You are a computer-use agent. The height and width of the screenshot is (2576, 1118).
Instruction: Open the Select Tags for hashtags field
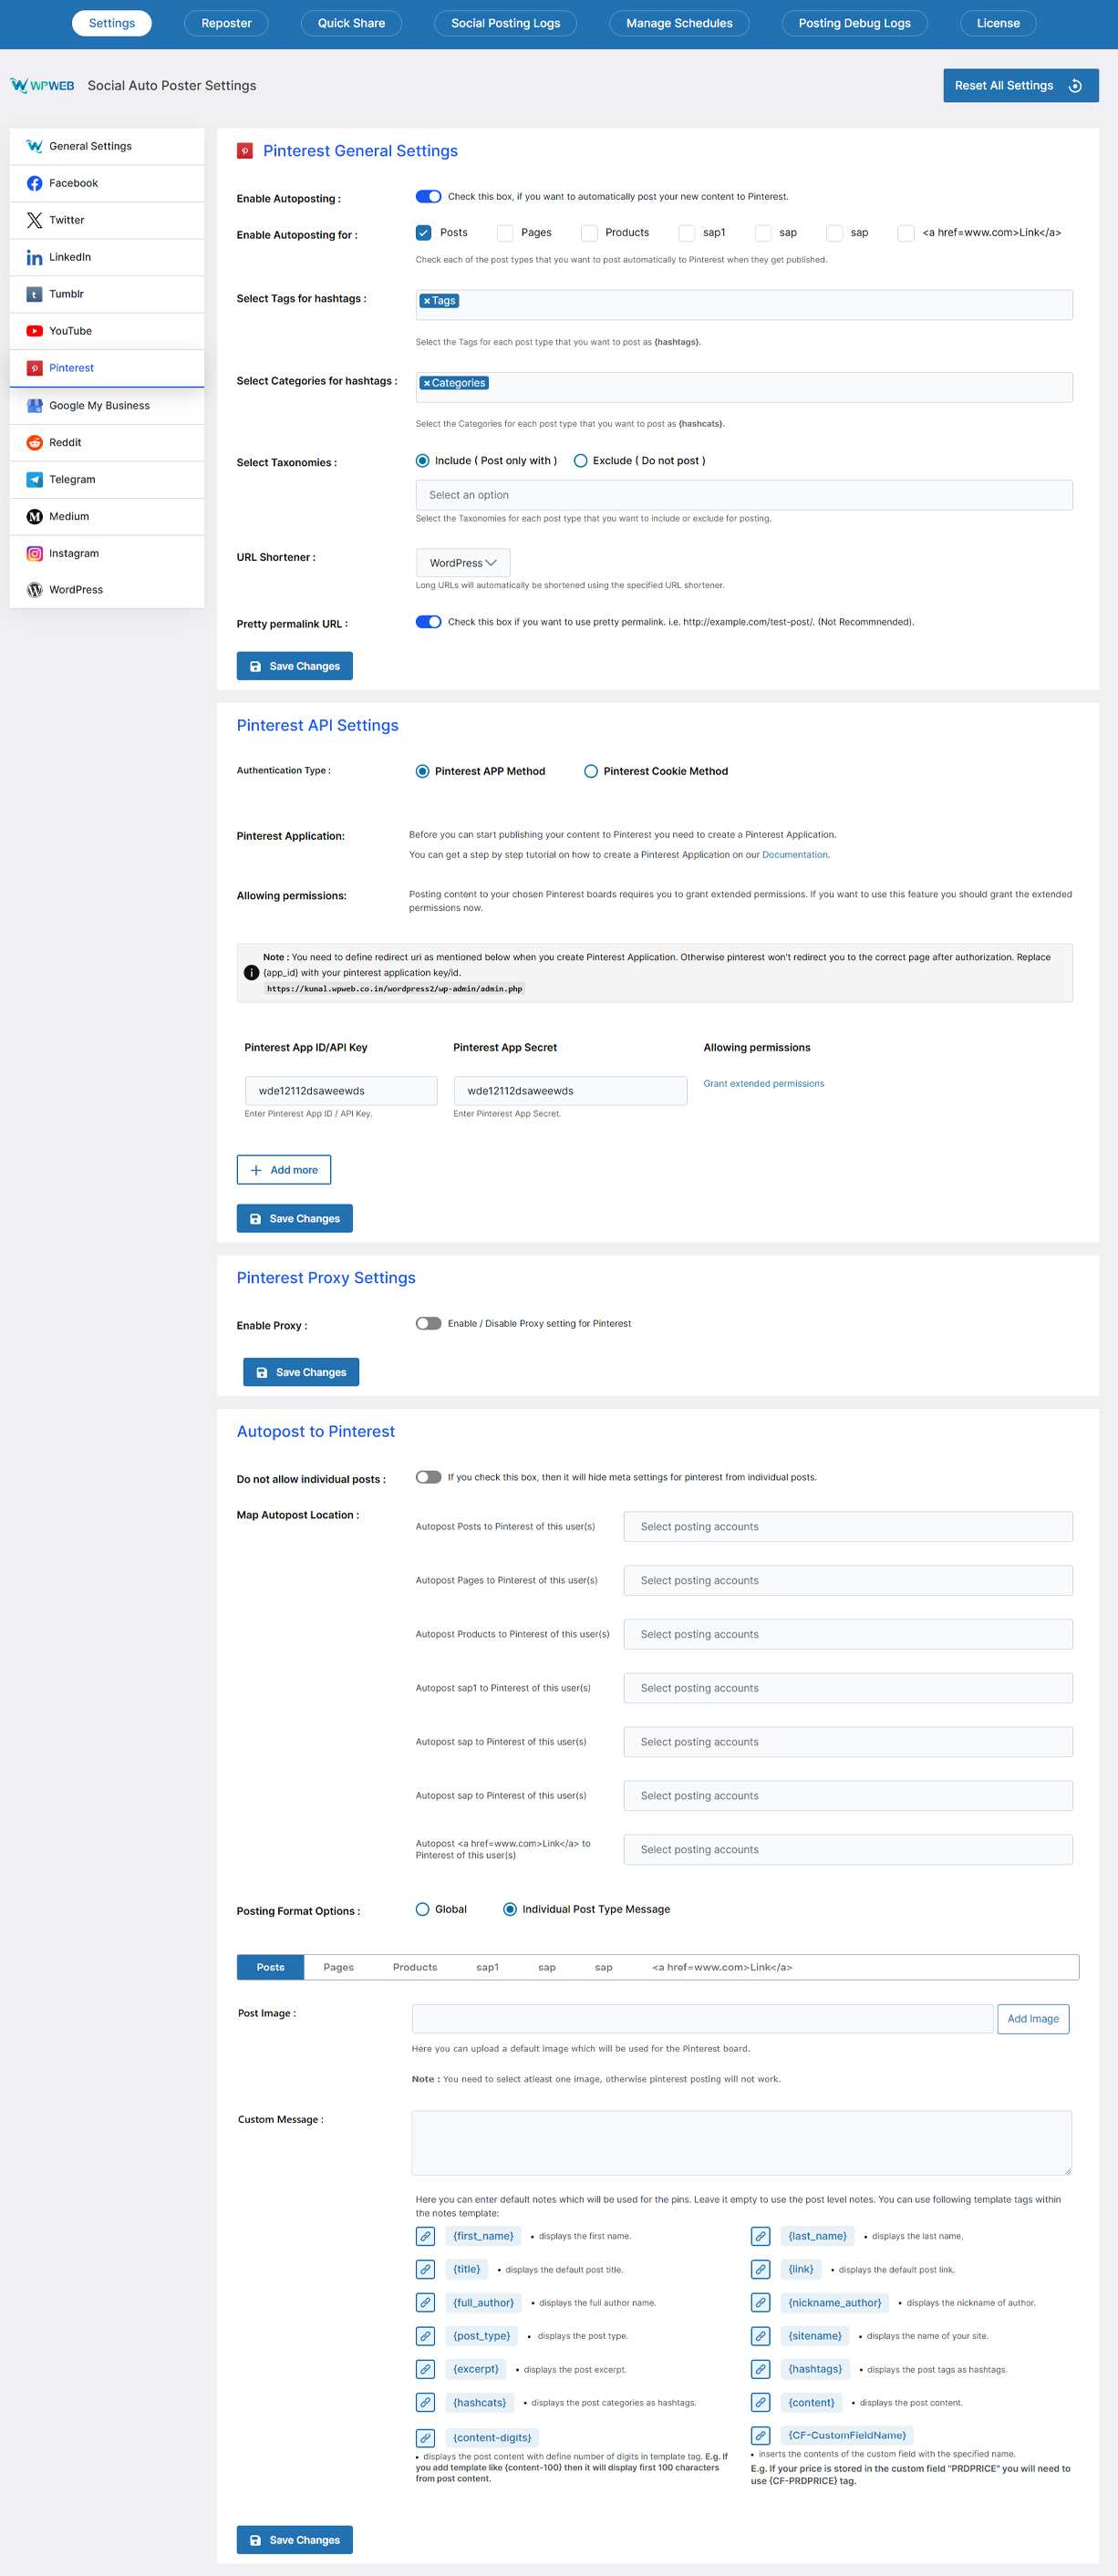tap(744, 305)
